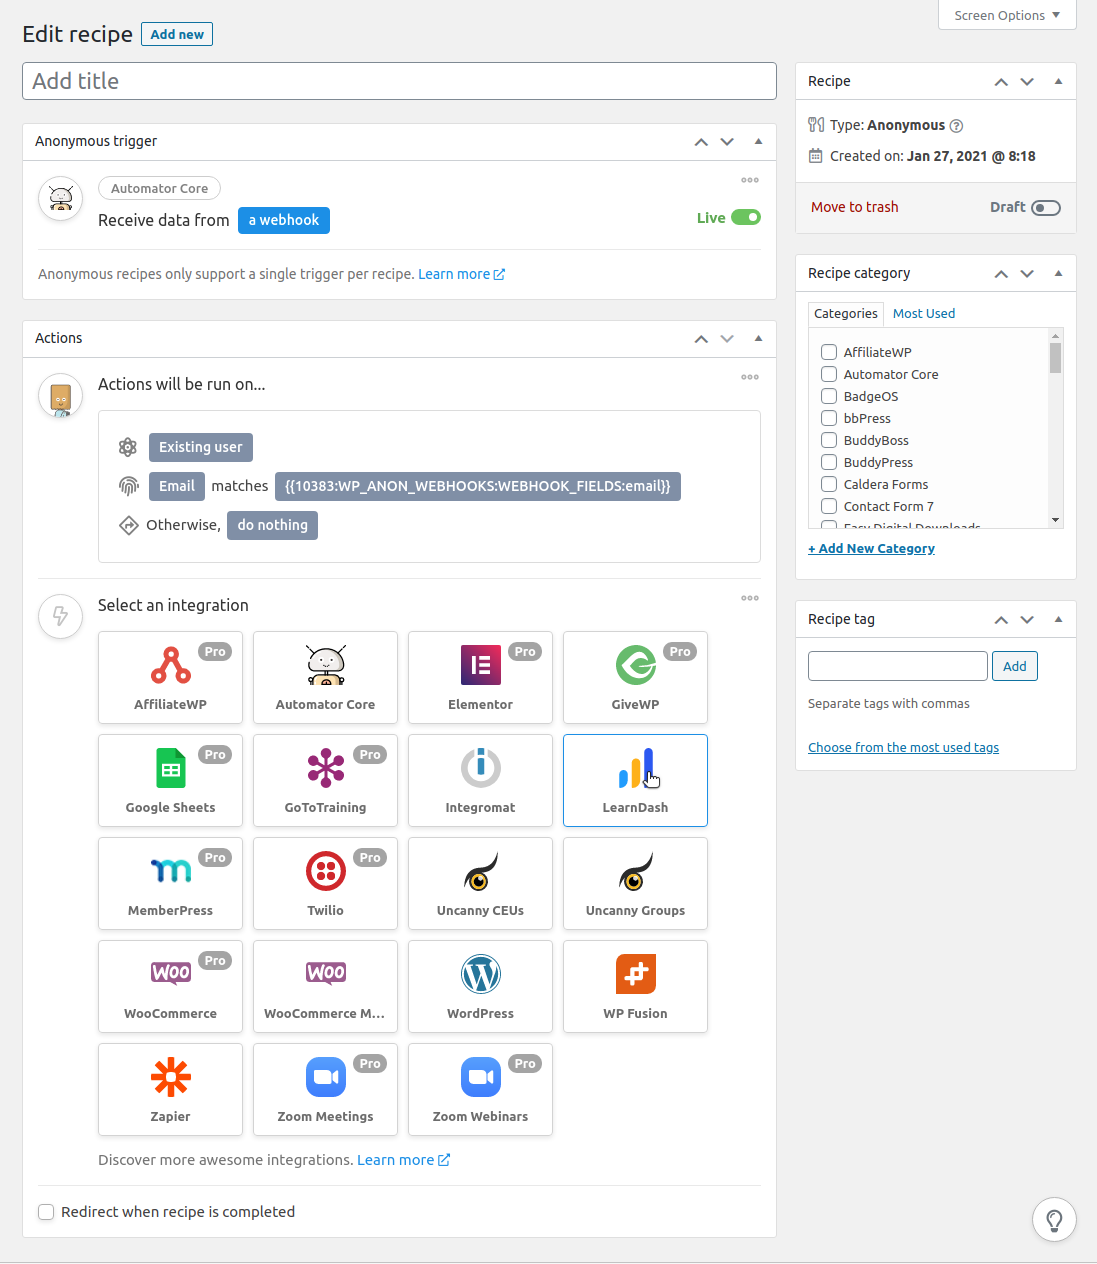
Task: Pick the Elementor integration
Action: tap(480, 677)
